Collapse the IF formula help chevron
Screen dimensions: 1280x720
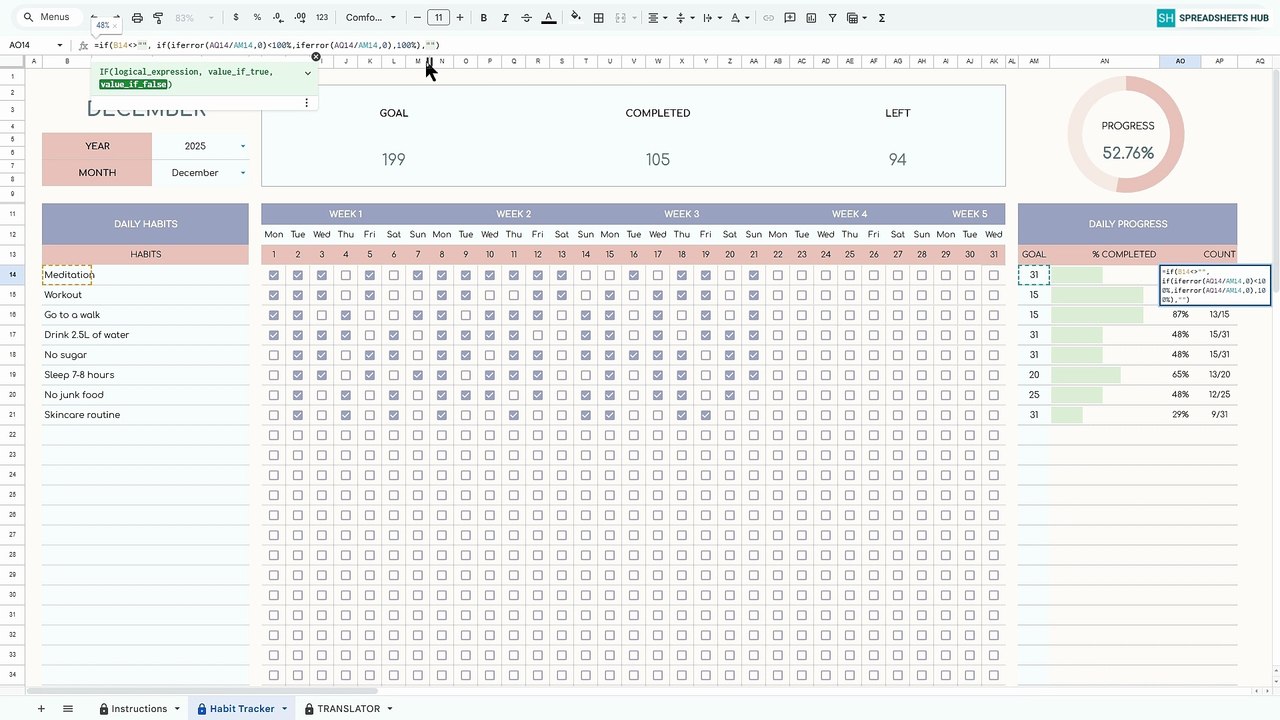pyautogui.click(x=308, y=72)
